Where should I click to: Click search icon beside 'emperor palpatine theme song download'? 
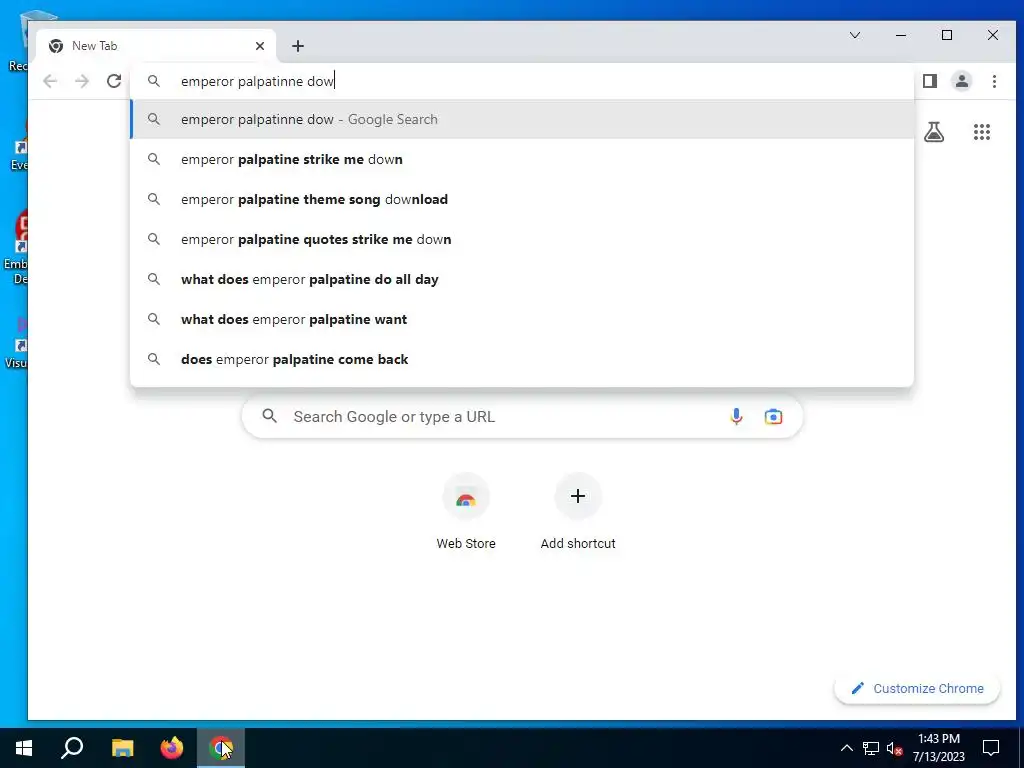coord(153,199)
